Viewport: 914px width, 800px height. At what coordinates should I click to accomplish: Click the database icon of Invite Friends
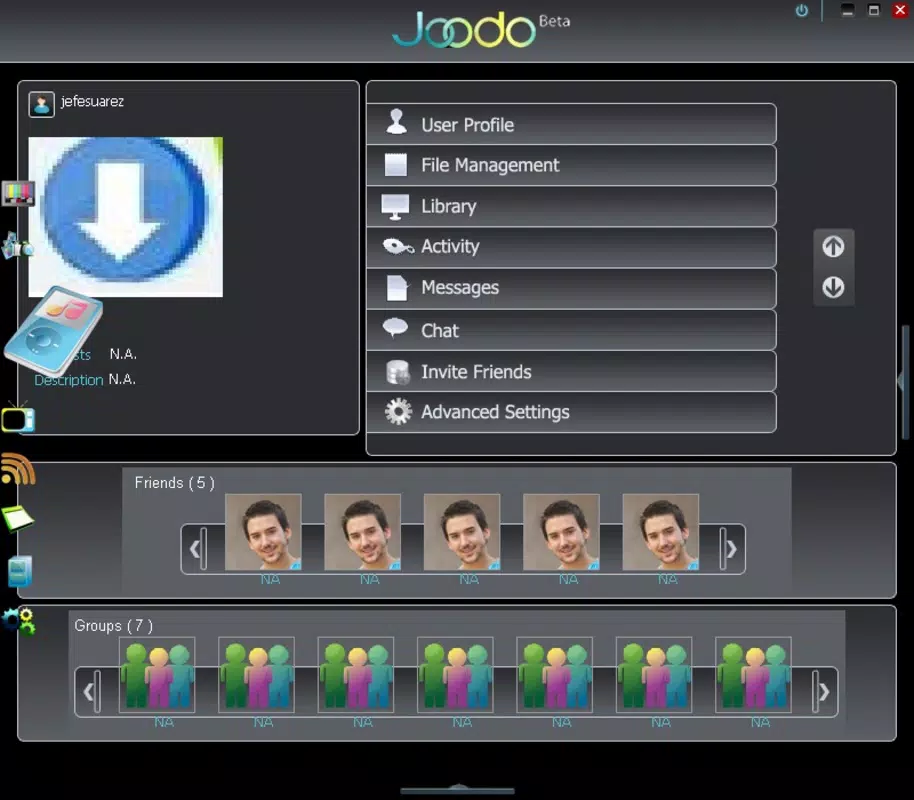(398, 372)
